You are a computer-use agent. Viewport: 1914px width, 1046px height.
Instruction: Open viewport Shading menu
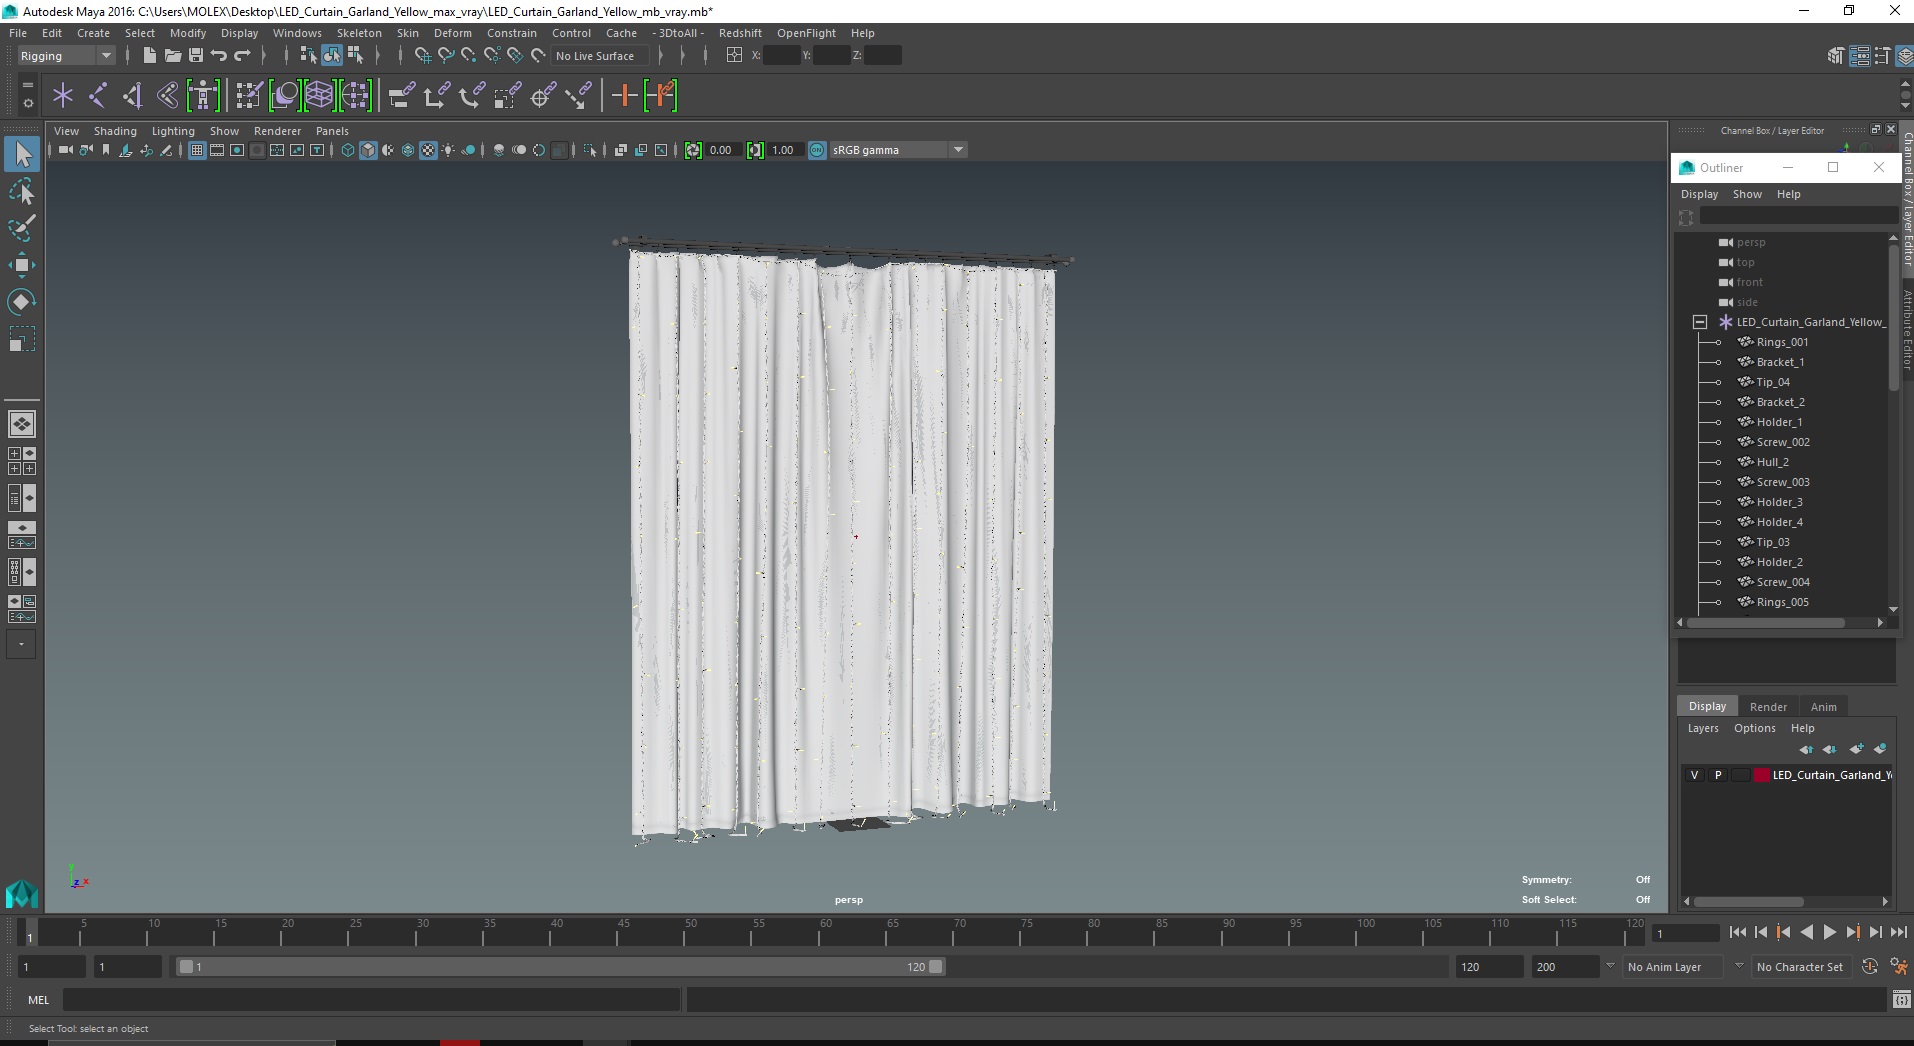(115, 131)
